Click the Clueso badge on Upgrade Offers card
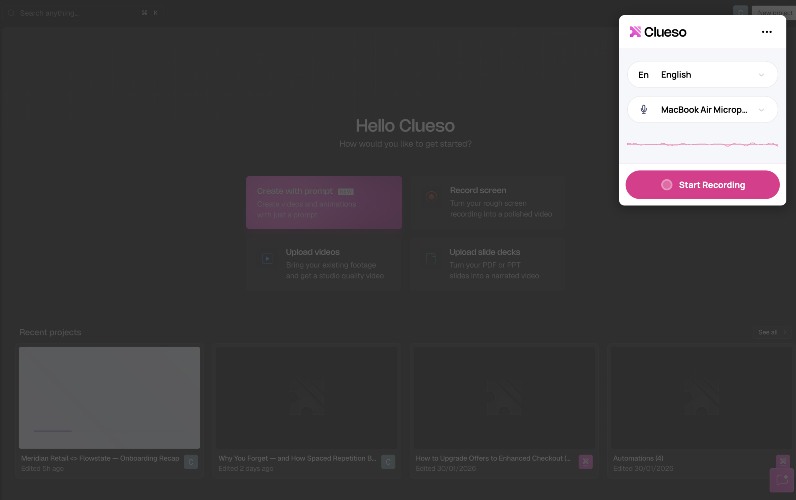This screenshot has height=500, width=796. click(x=585, y=461)
